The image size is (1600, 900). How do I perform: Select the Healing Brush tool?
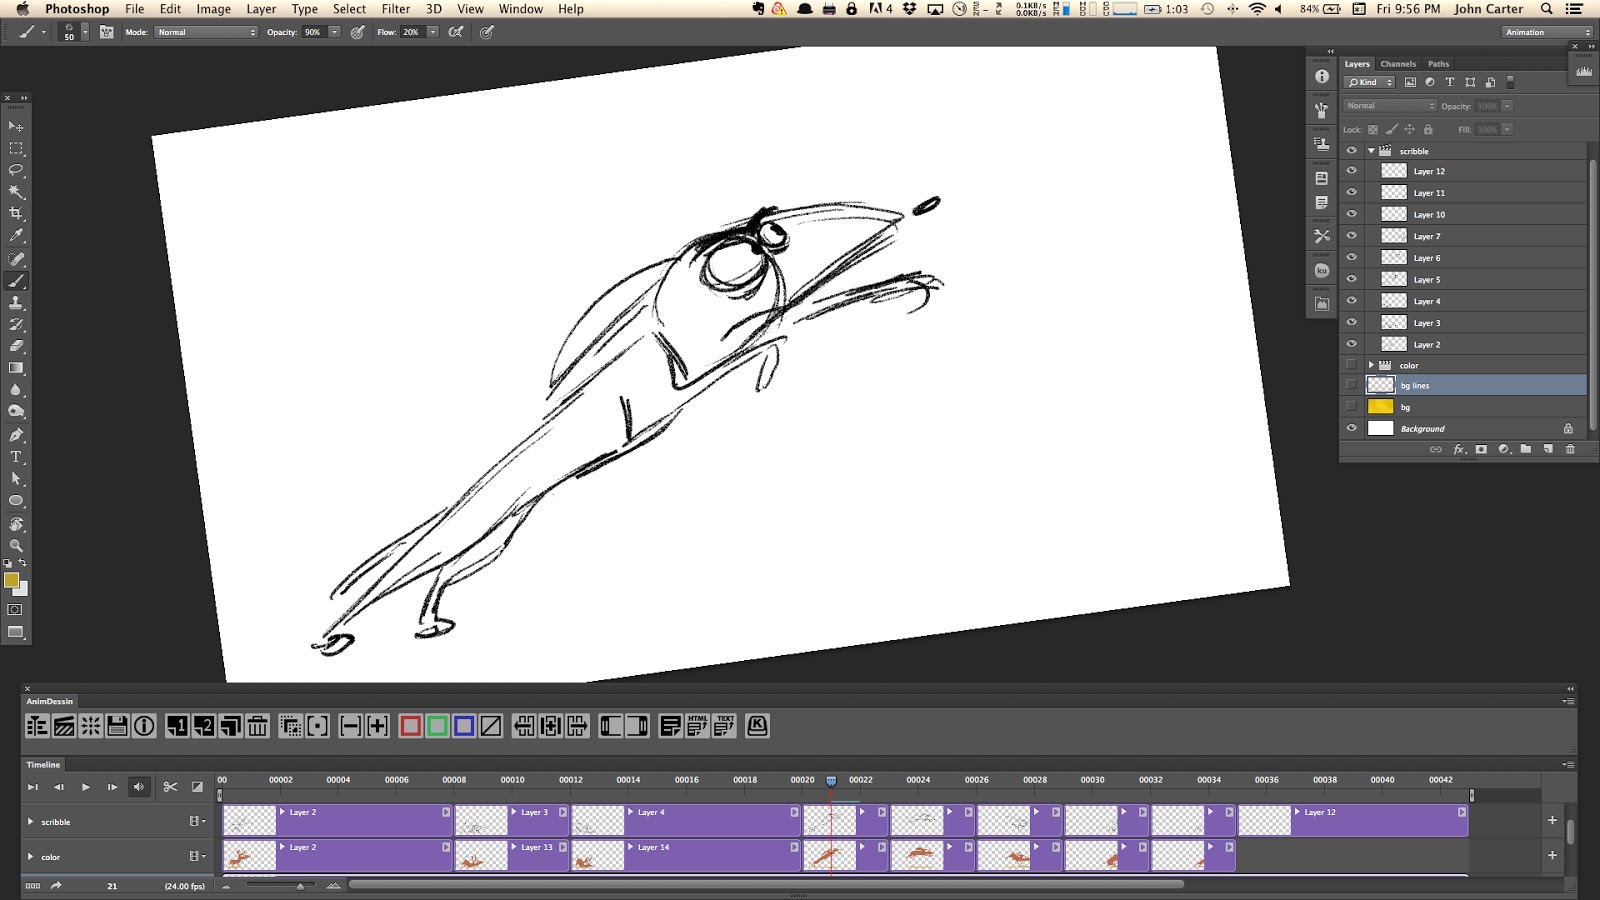(x=16, y=259)
